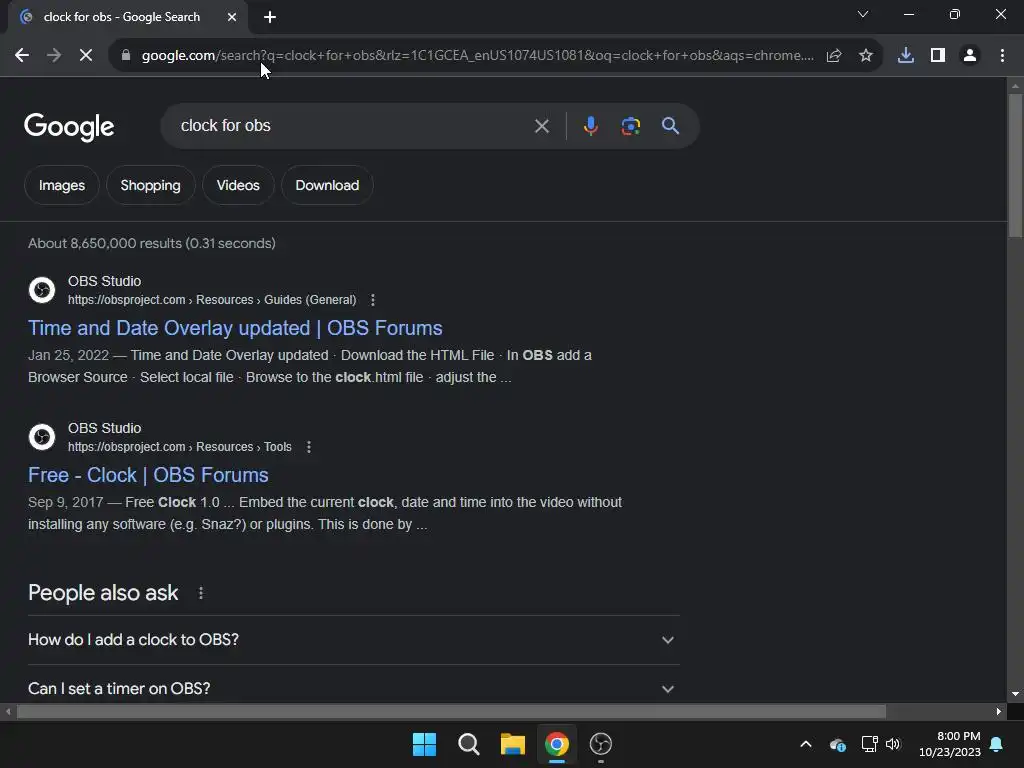This screenshot has height=768, width=1024.
Task: Expand How do I add a clock question
Action: coord(353,640)
